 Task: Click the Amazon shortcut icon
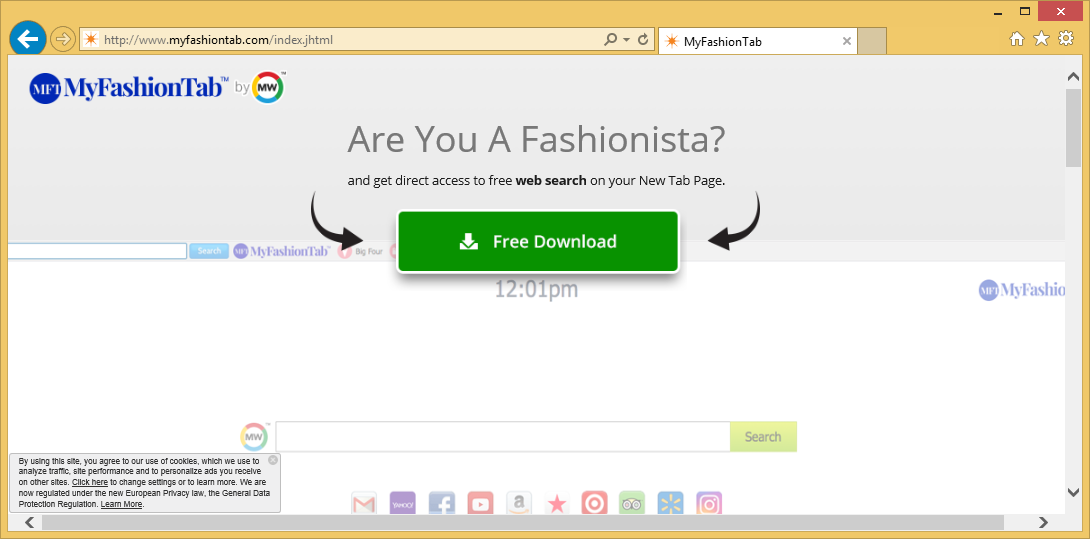[518, 504]
